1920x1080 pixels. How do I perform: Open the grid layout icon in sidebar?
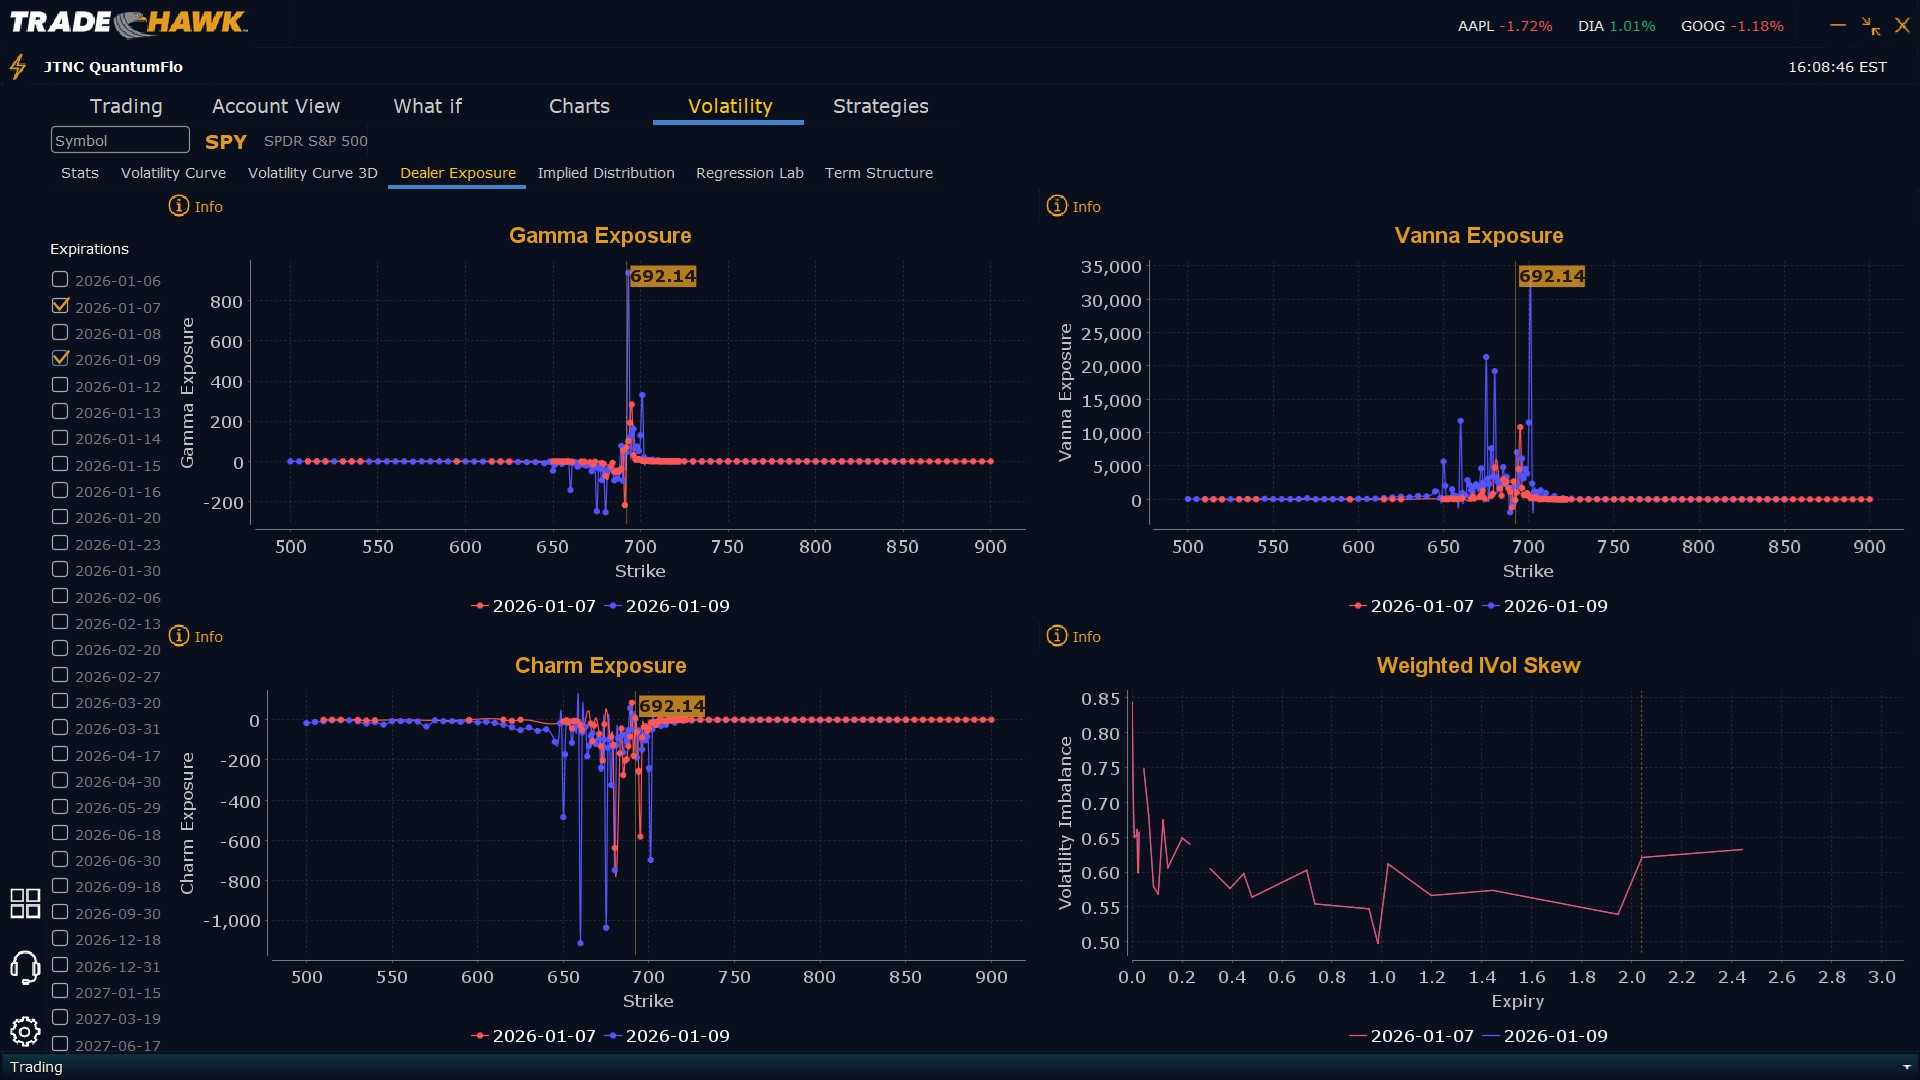pos(25,903)
